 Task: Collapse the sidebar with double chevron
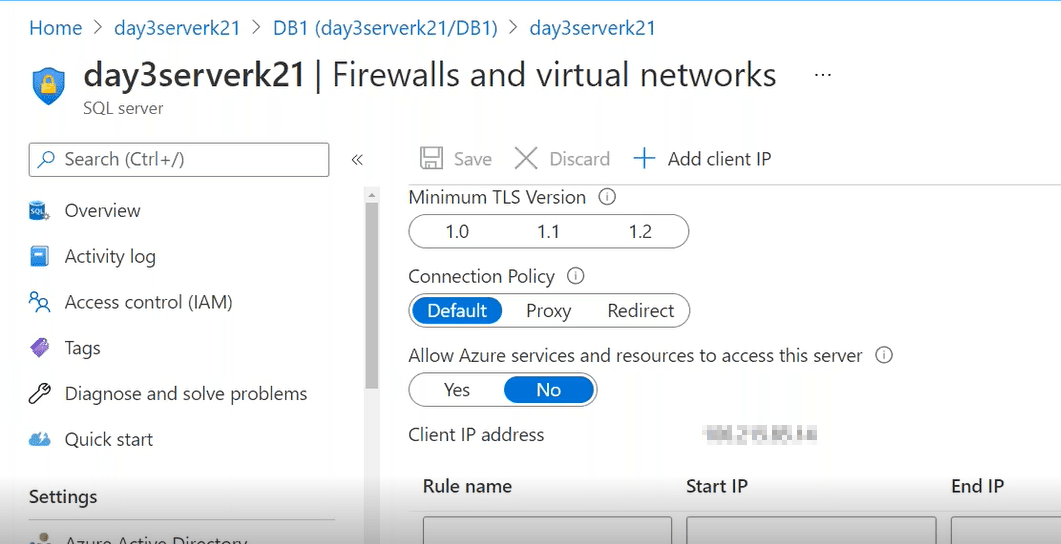tap(357, 160)
